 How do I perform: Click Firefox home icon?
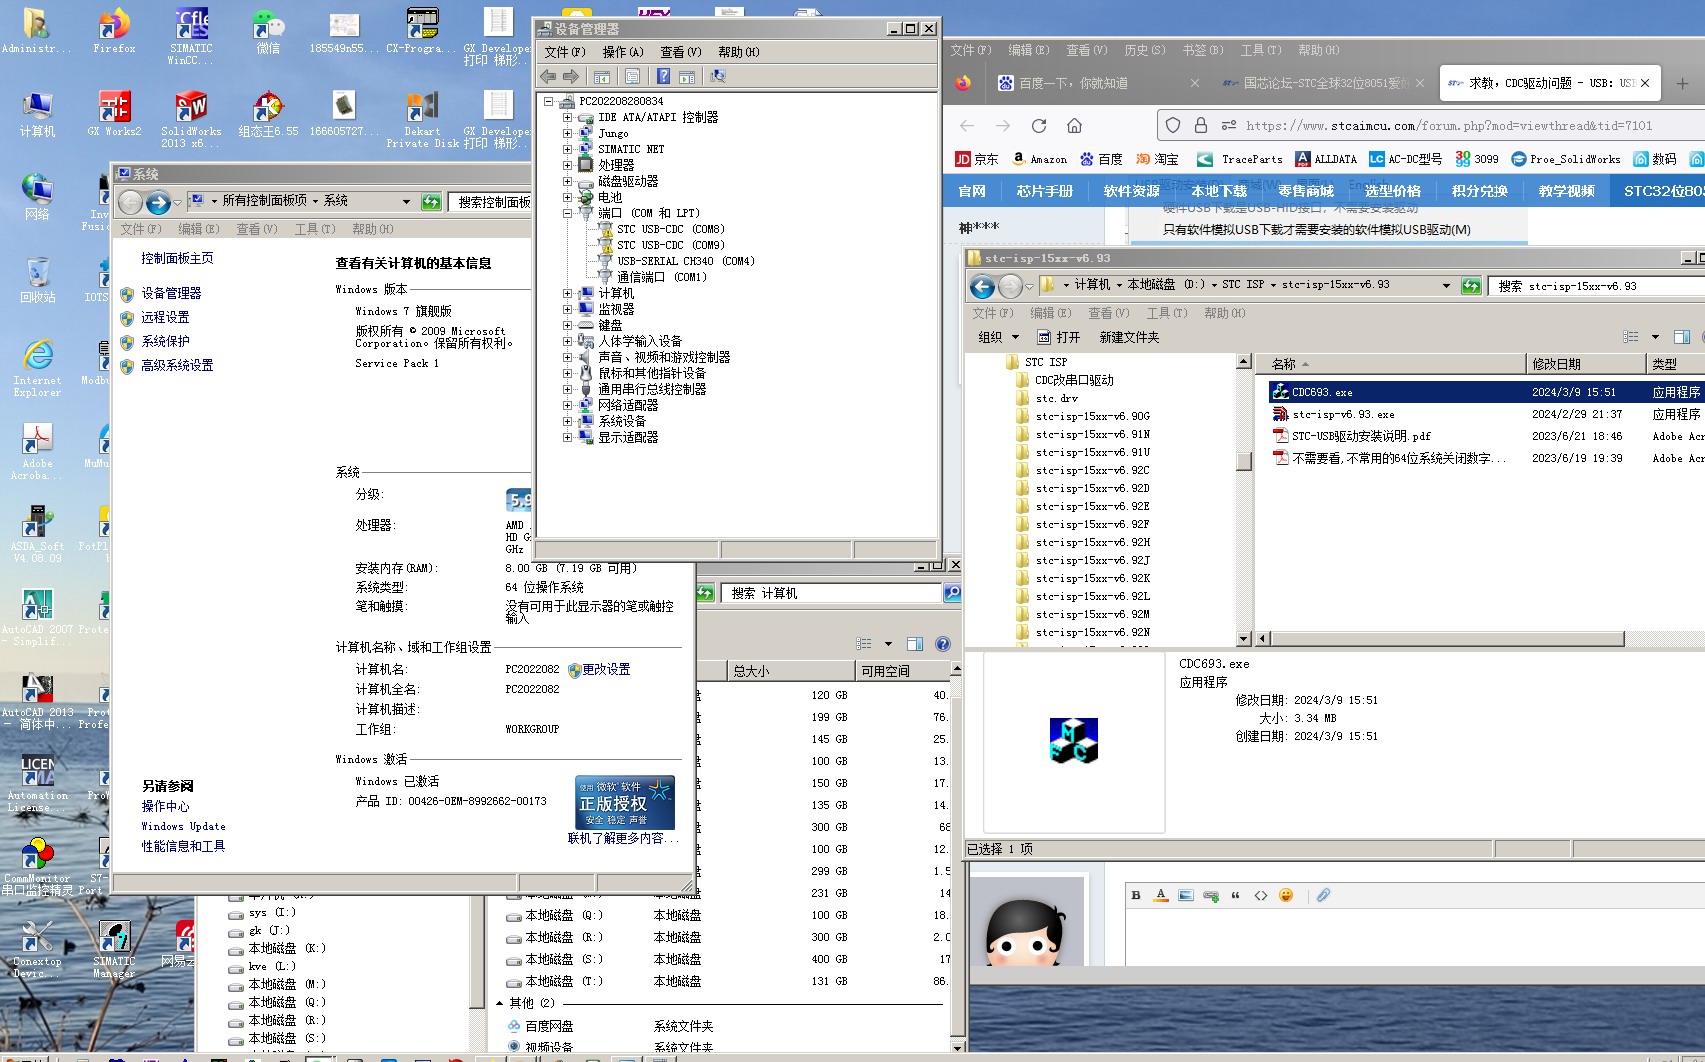pyautogui.click(x=1074, y=125)
